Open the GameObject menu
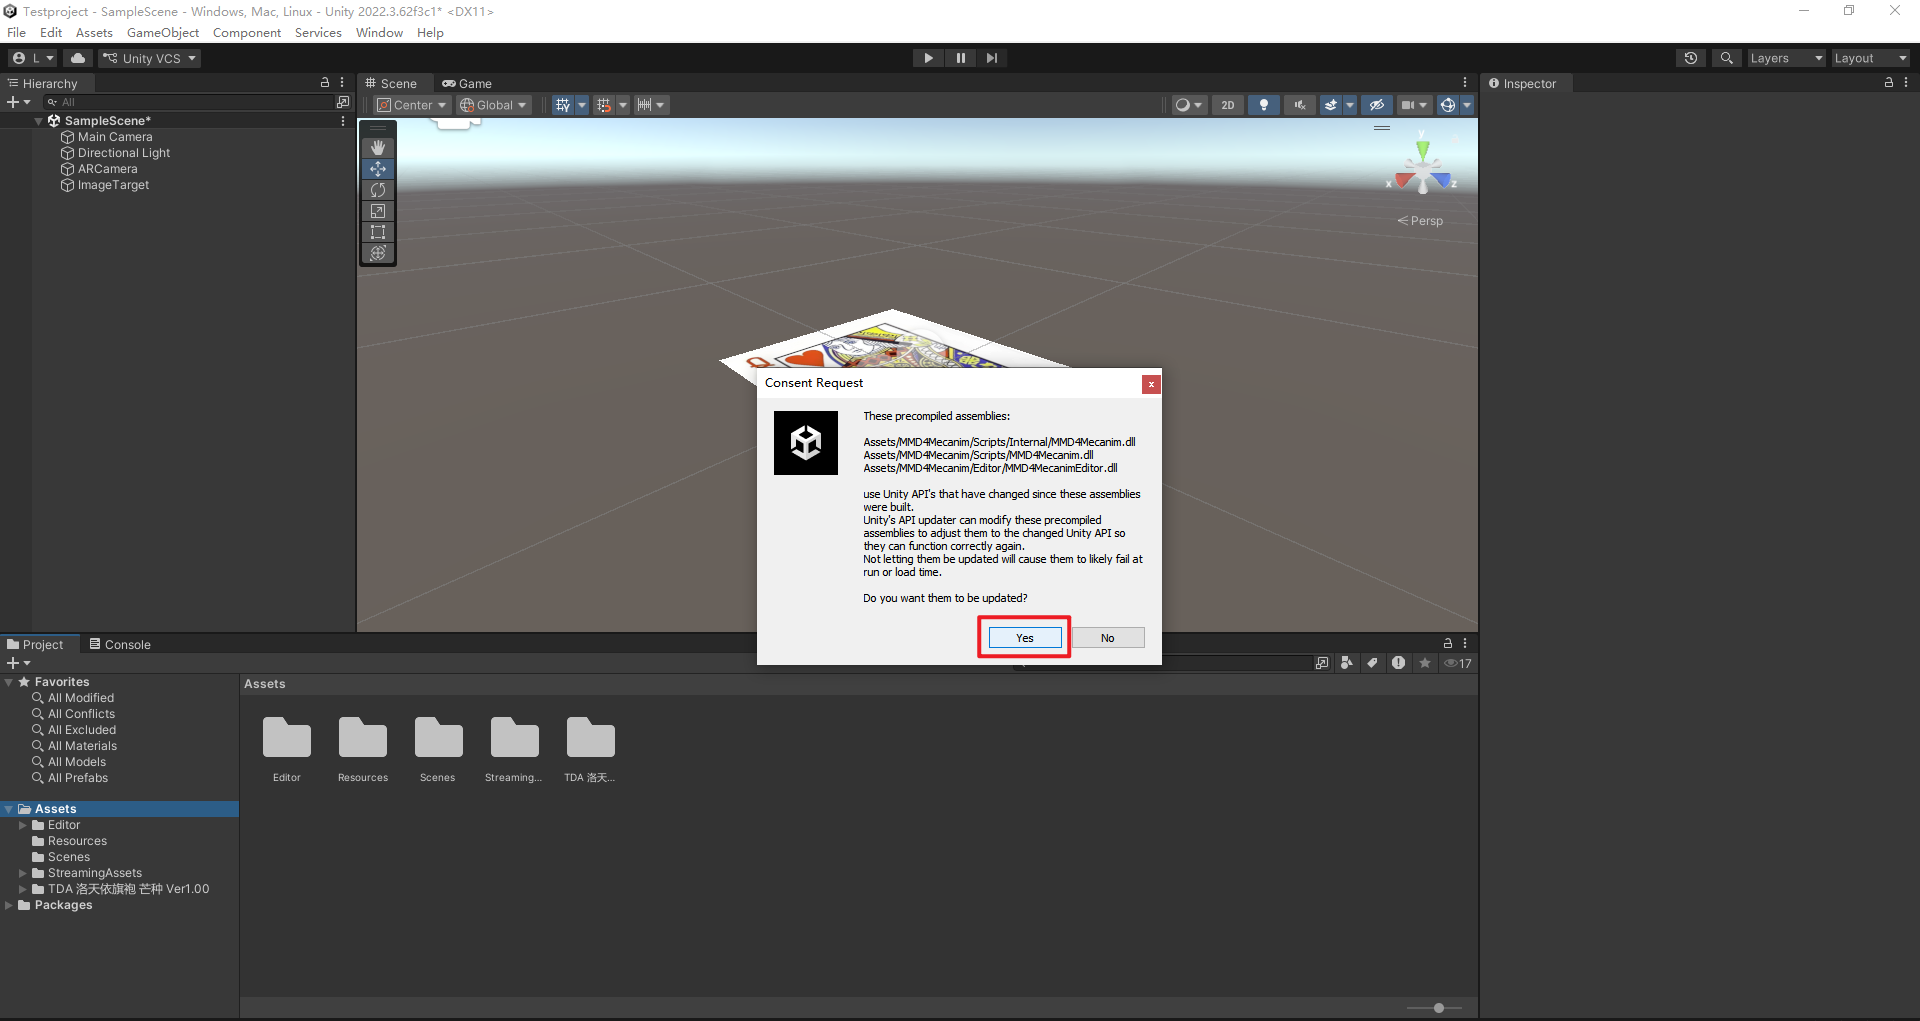The width and height of the screenshot is (1920, 1021). (163, 33)
